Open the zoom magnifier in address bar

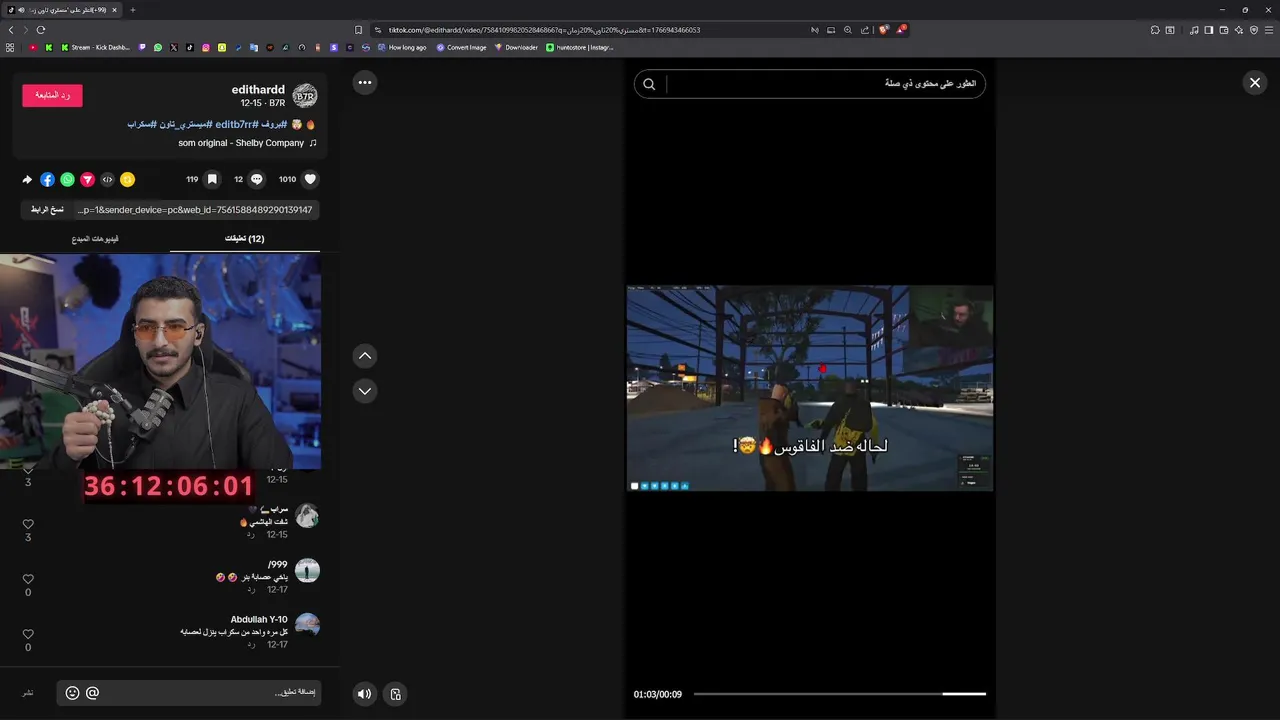coord(848,30)
